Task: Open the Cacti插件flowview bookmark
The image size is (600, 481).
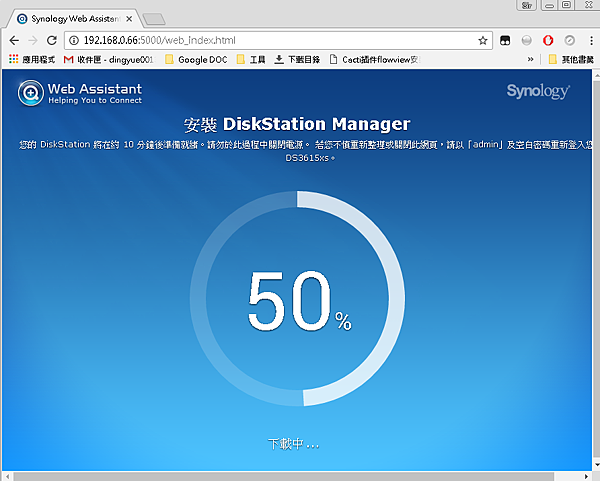Action: 375,59
